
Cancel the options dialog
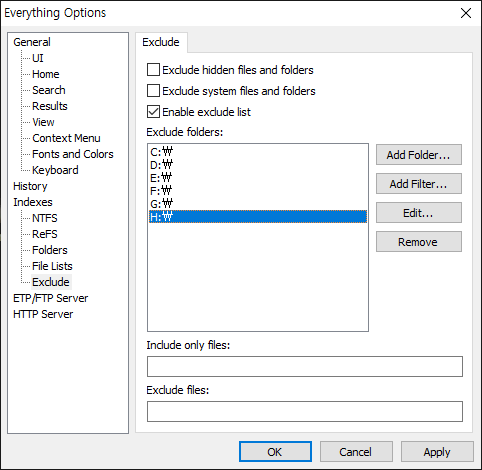click(x=356, y=452)
